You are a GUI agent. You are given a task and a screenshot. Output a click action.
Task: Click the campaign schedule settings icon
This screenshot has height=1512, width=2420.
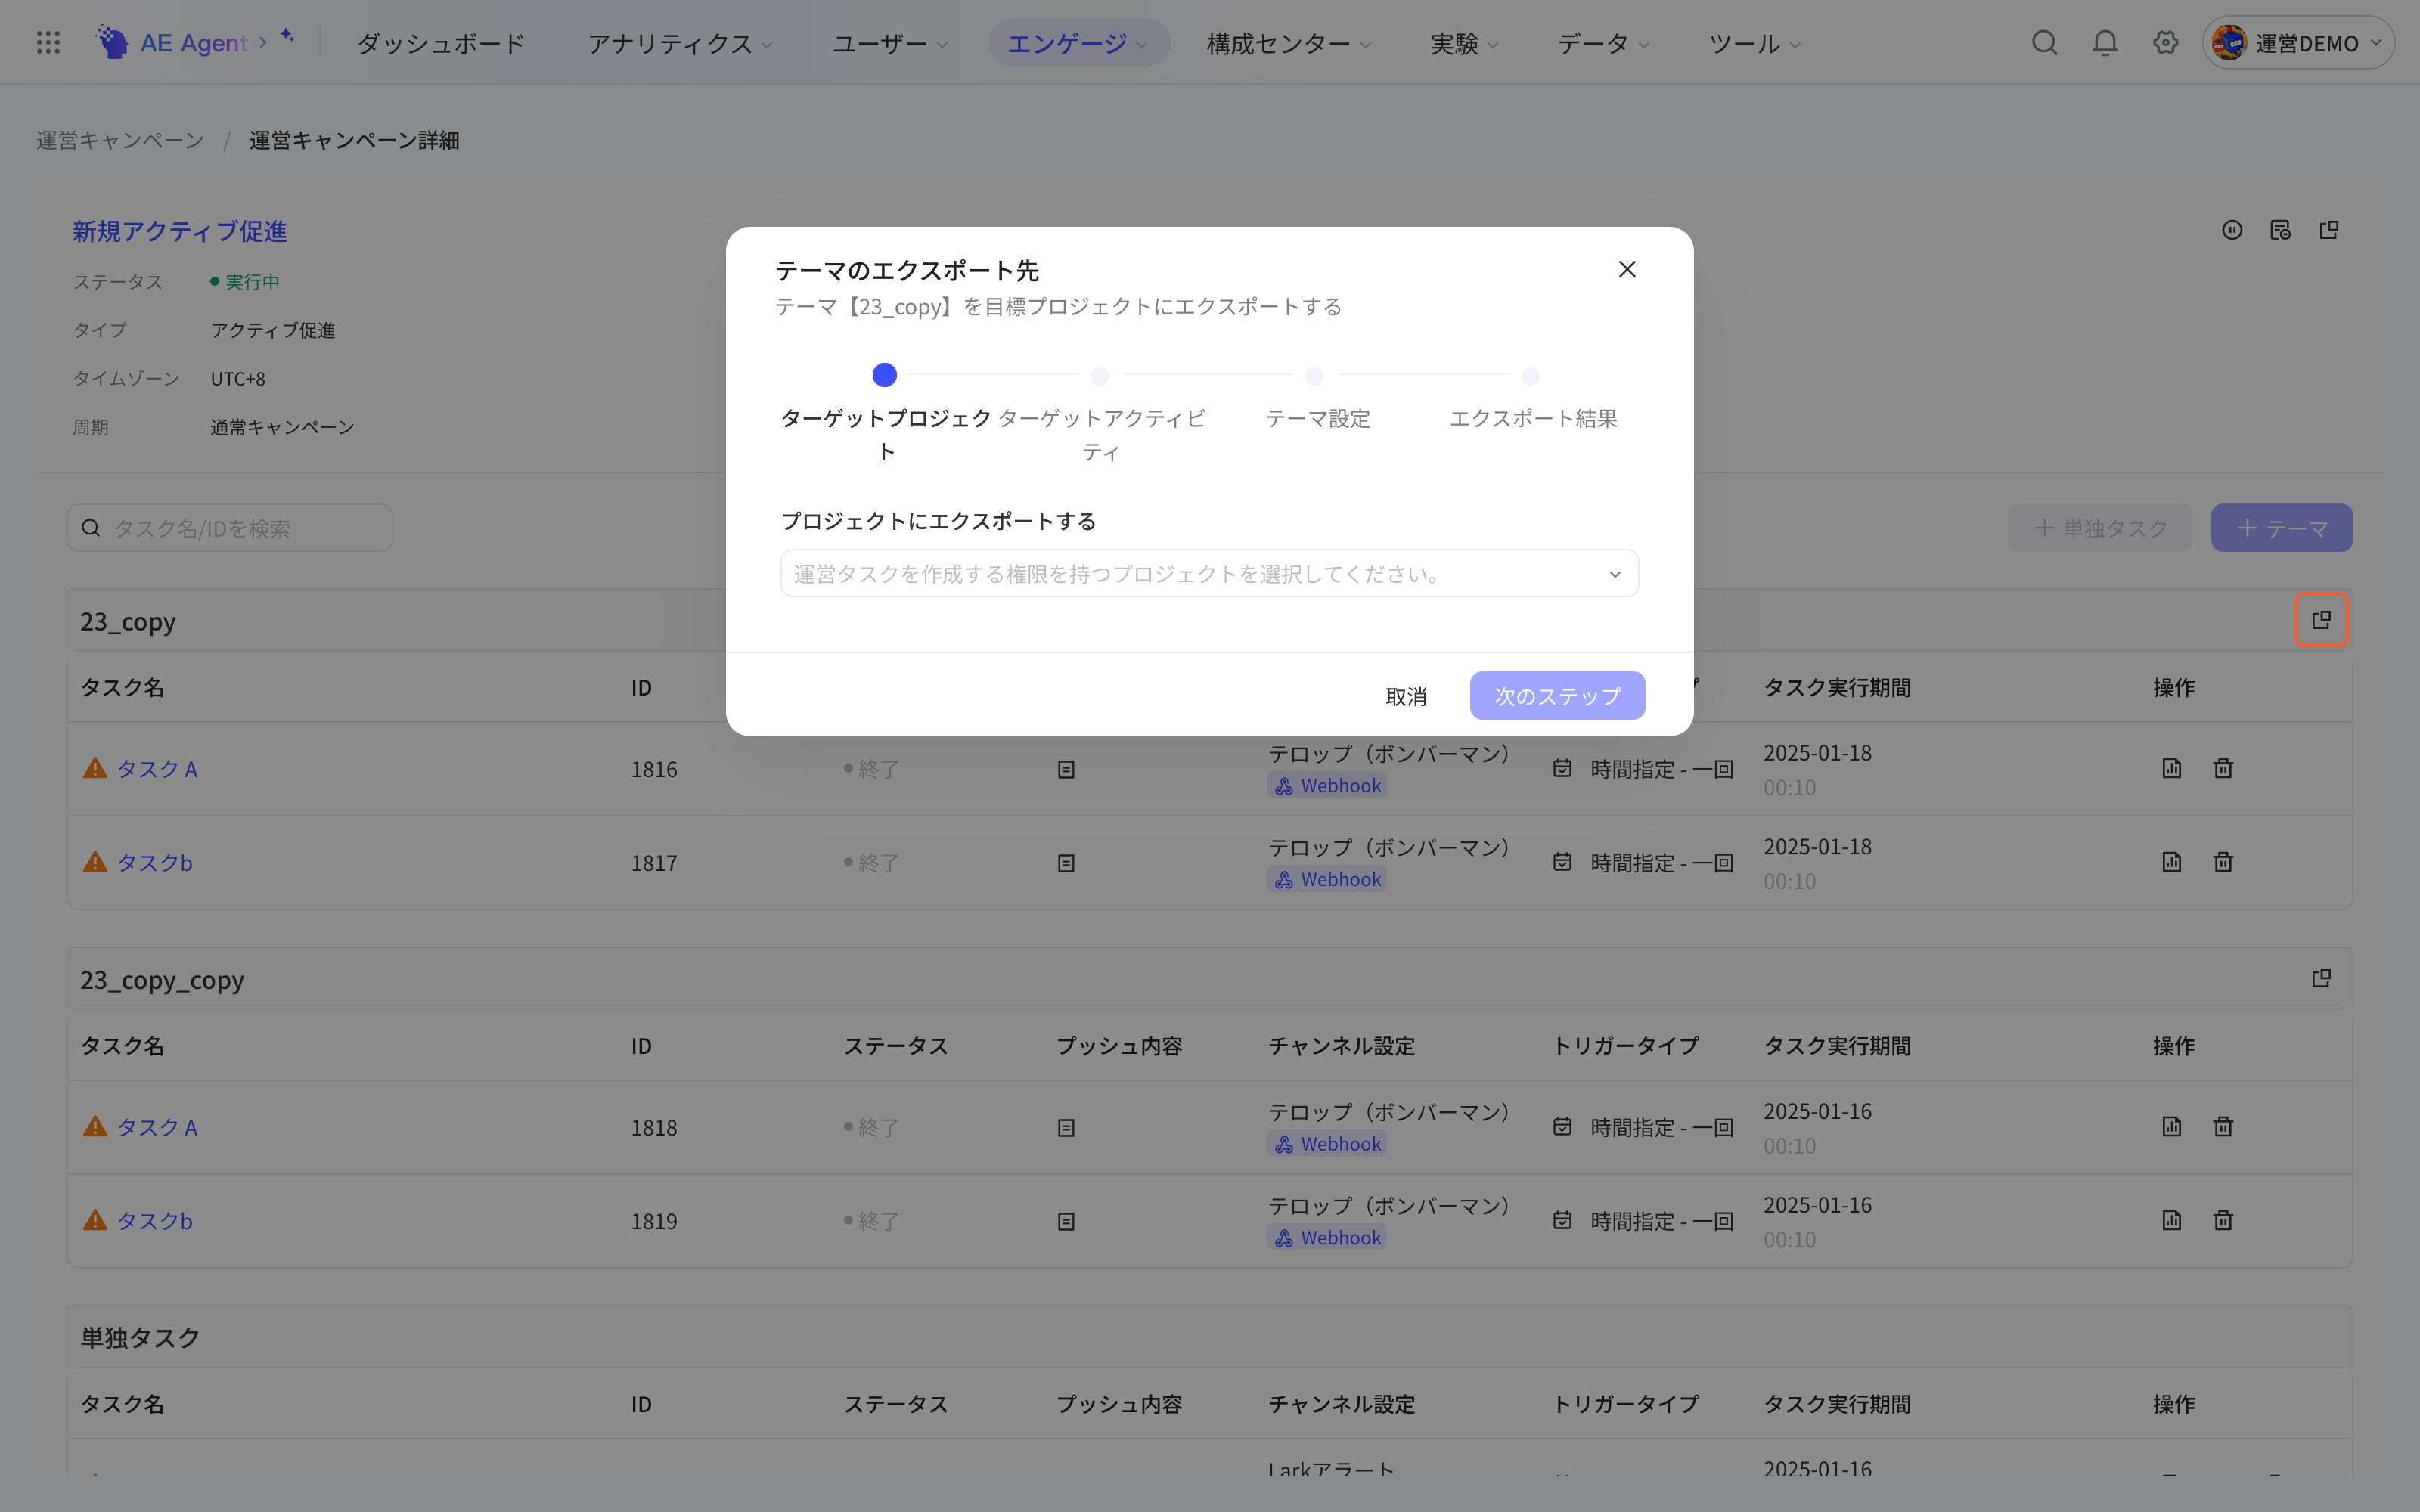click(2280, 230)
